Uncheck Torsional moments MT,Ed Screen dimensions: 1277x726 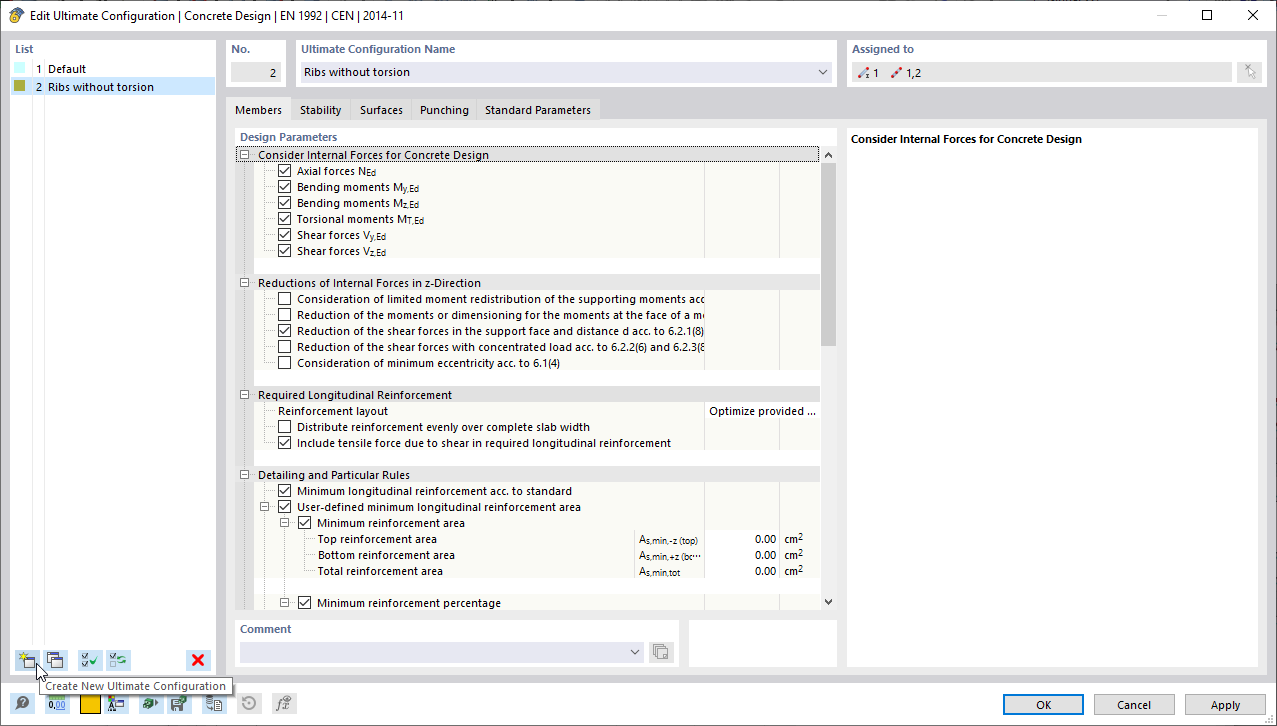285,219
